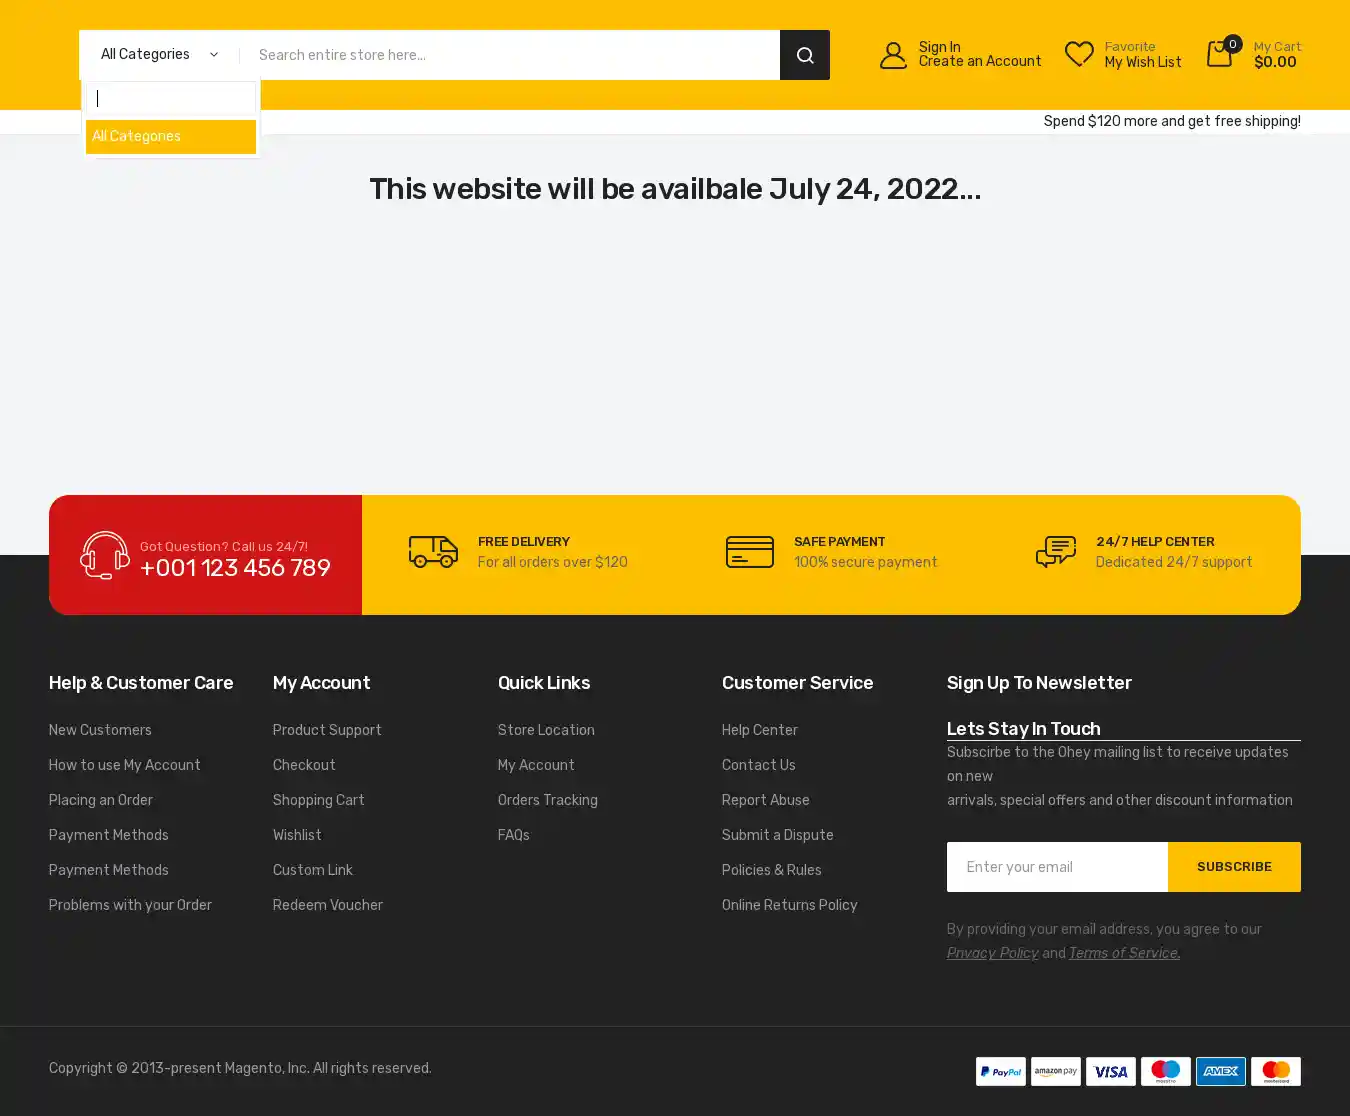Click the Visa payment logo
1350x1116 pixels.
(x=1110, y=1071)
